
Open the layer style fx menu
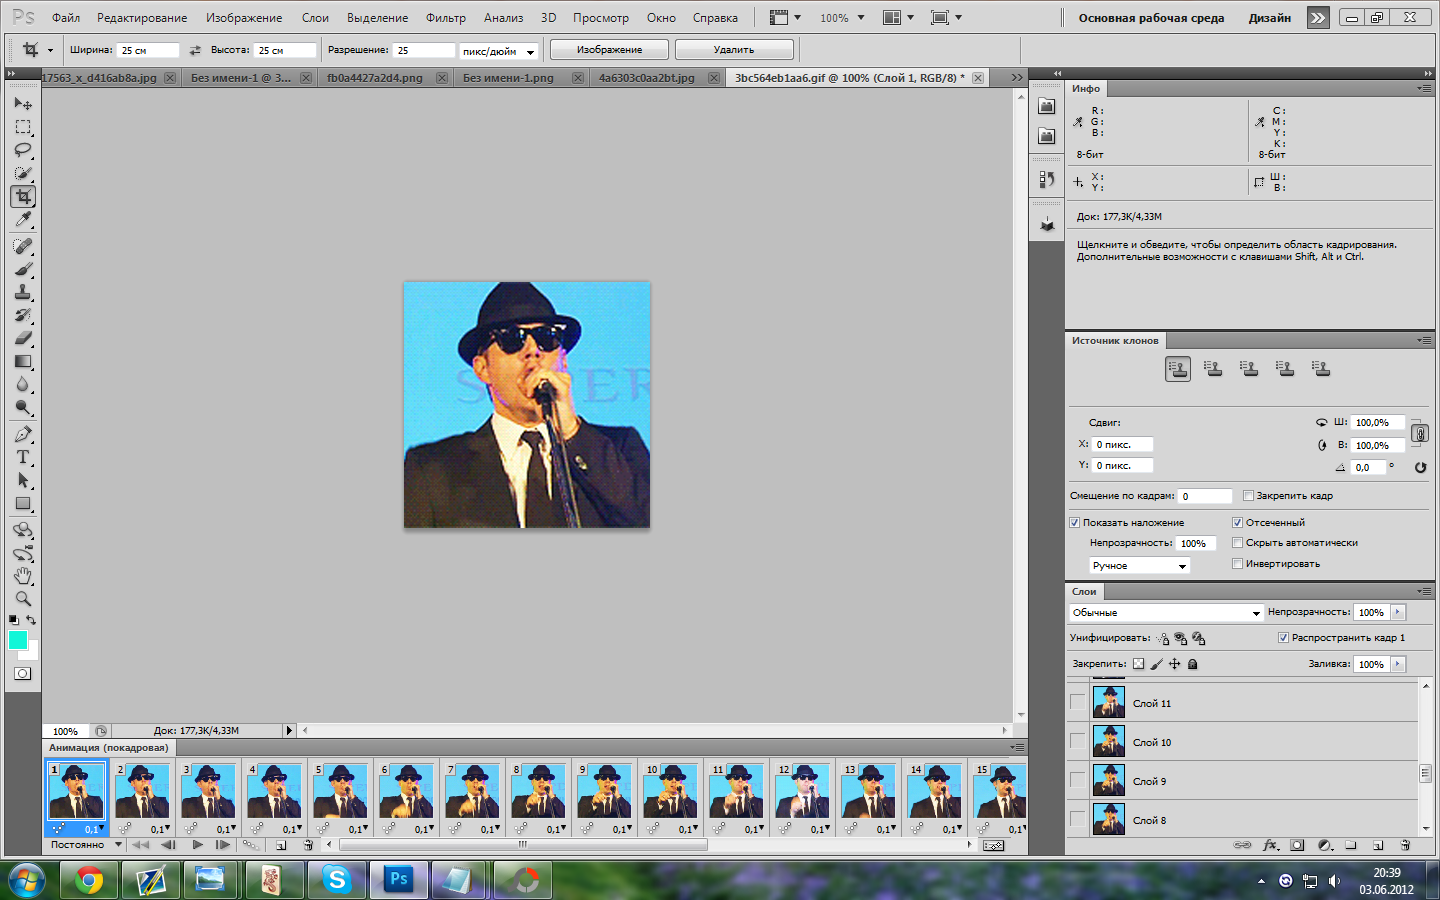(x=1270, y=845)
